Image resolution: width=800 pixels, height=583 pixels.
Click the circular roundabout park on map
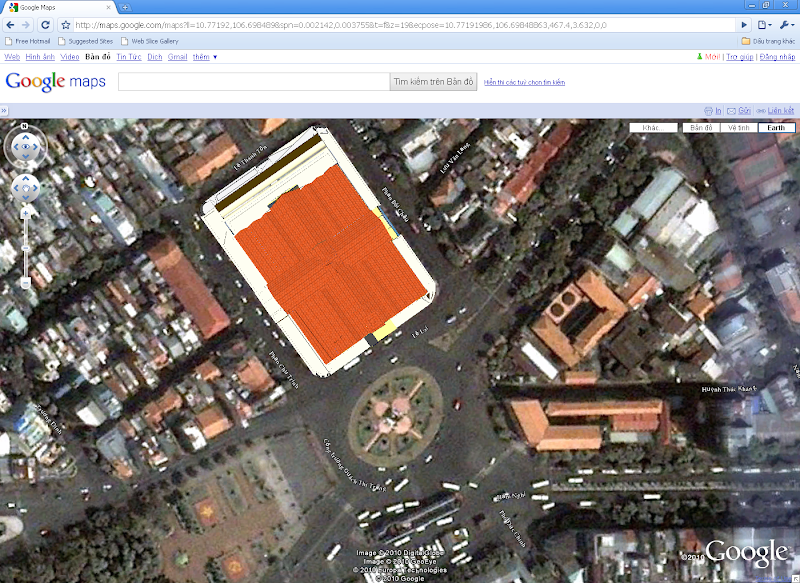[396, 417]
